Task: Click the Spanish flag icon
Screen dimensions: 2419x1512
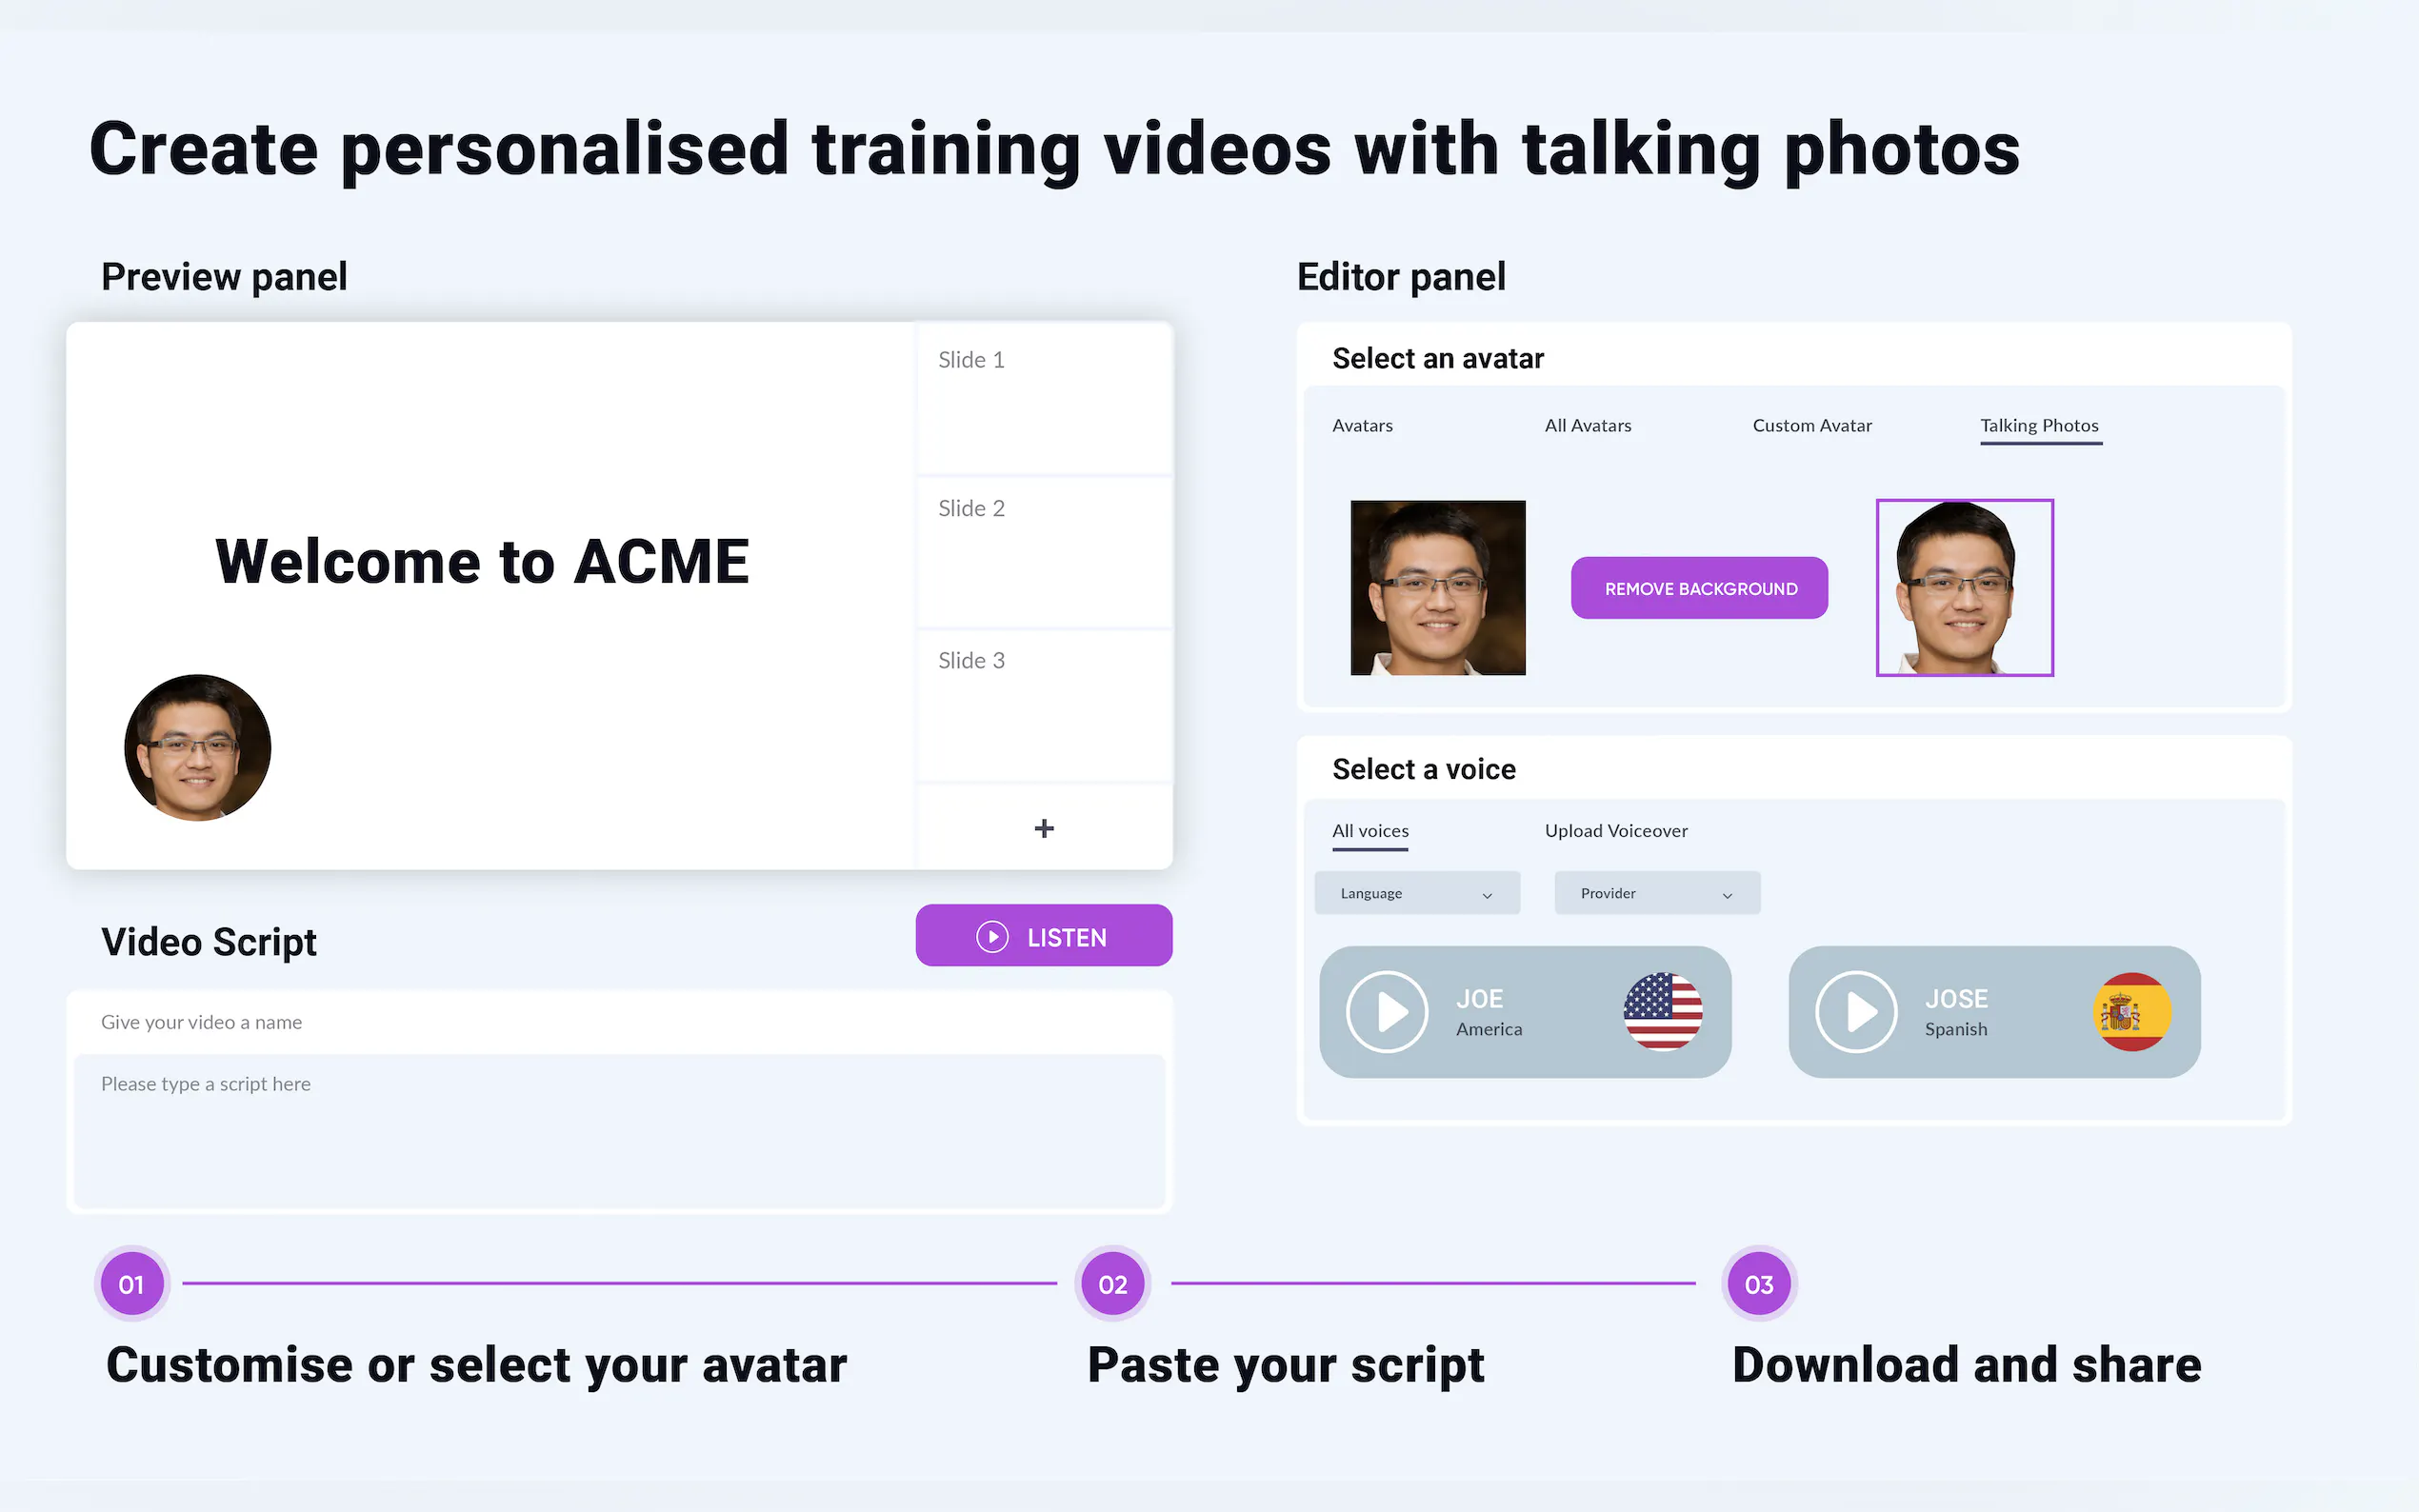Action: tap(2131, 1011)
